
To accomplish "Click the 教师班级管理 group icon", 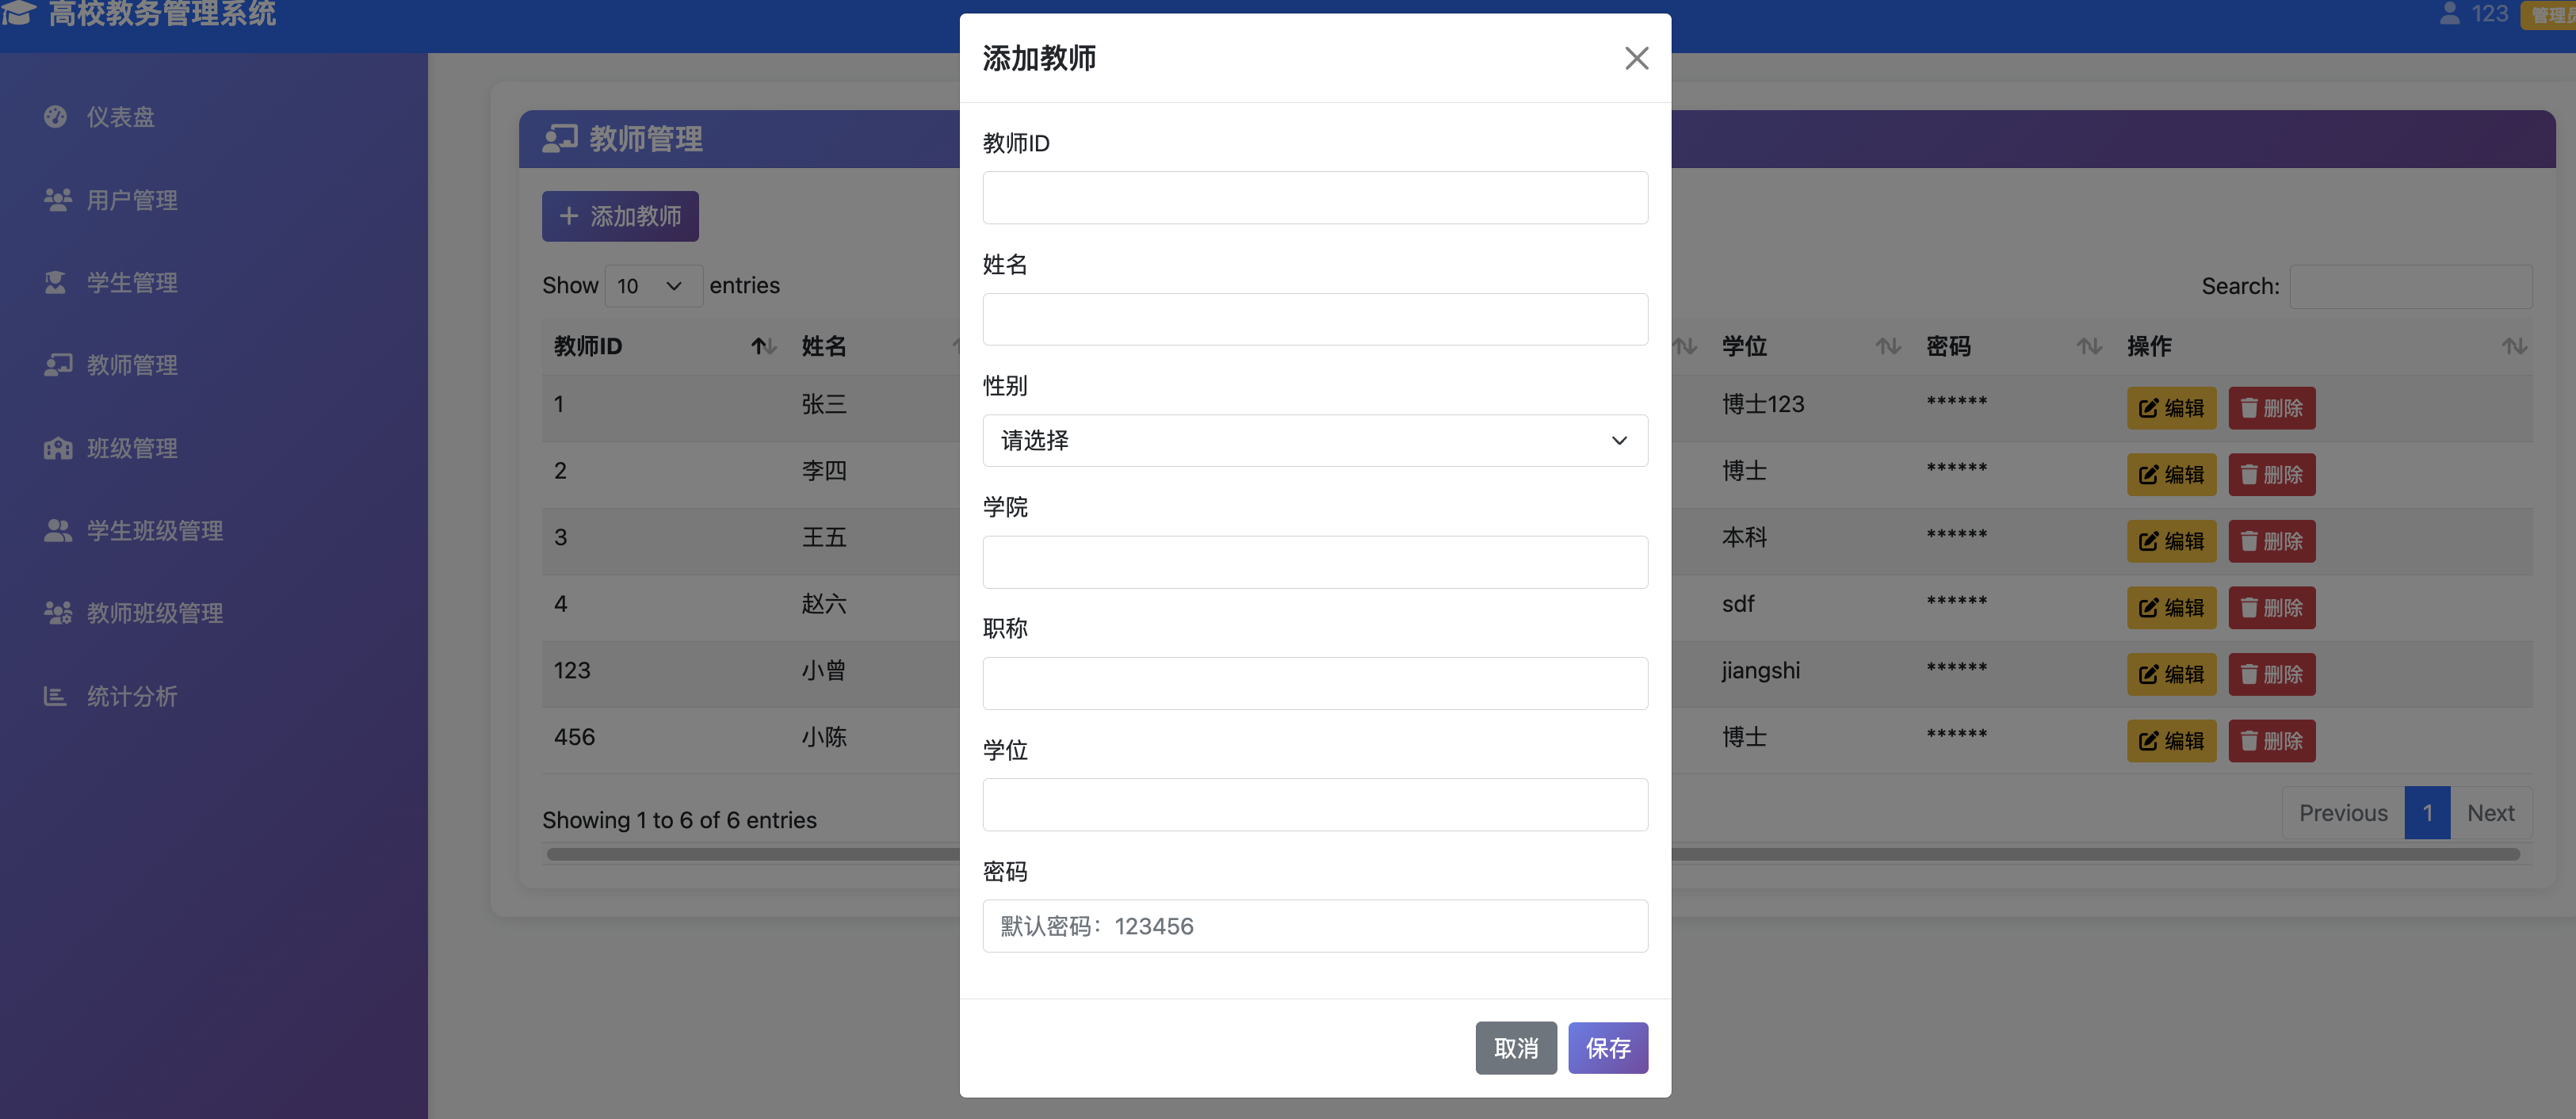I will click(x=57, y=613).
